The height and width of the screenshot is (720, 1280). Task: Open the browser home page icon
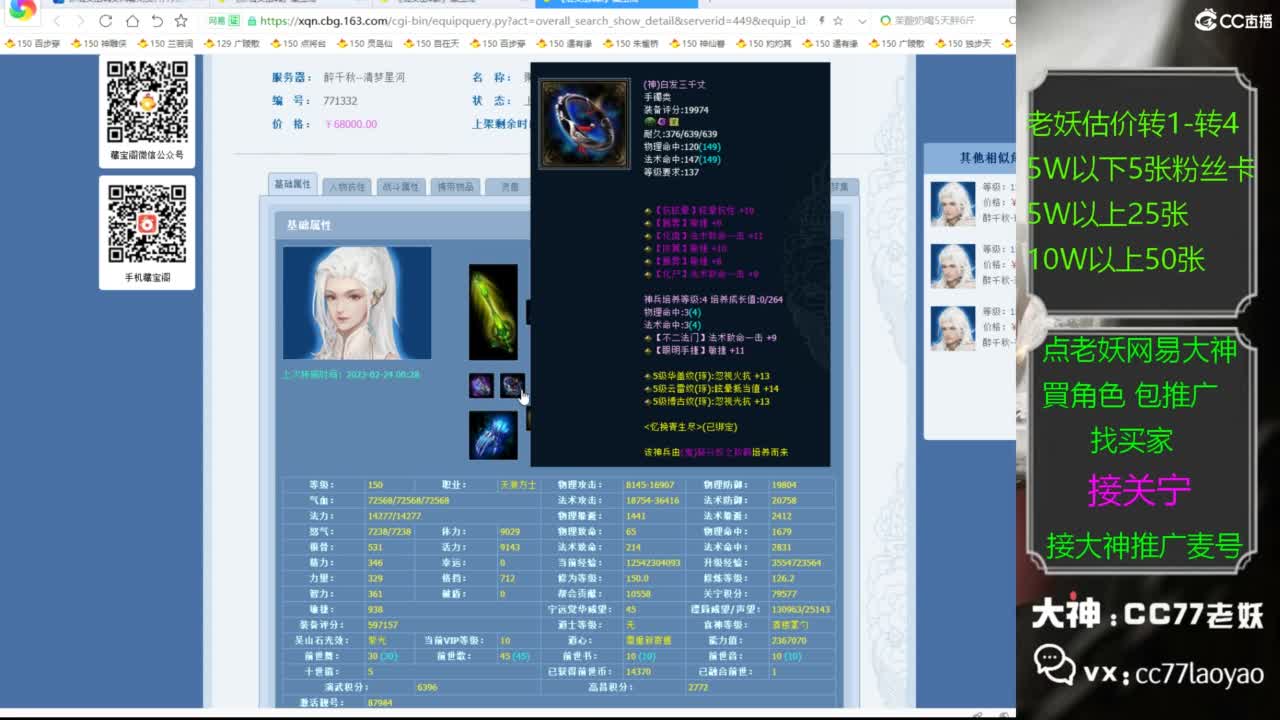132,21
